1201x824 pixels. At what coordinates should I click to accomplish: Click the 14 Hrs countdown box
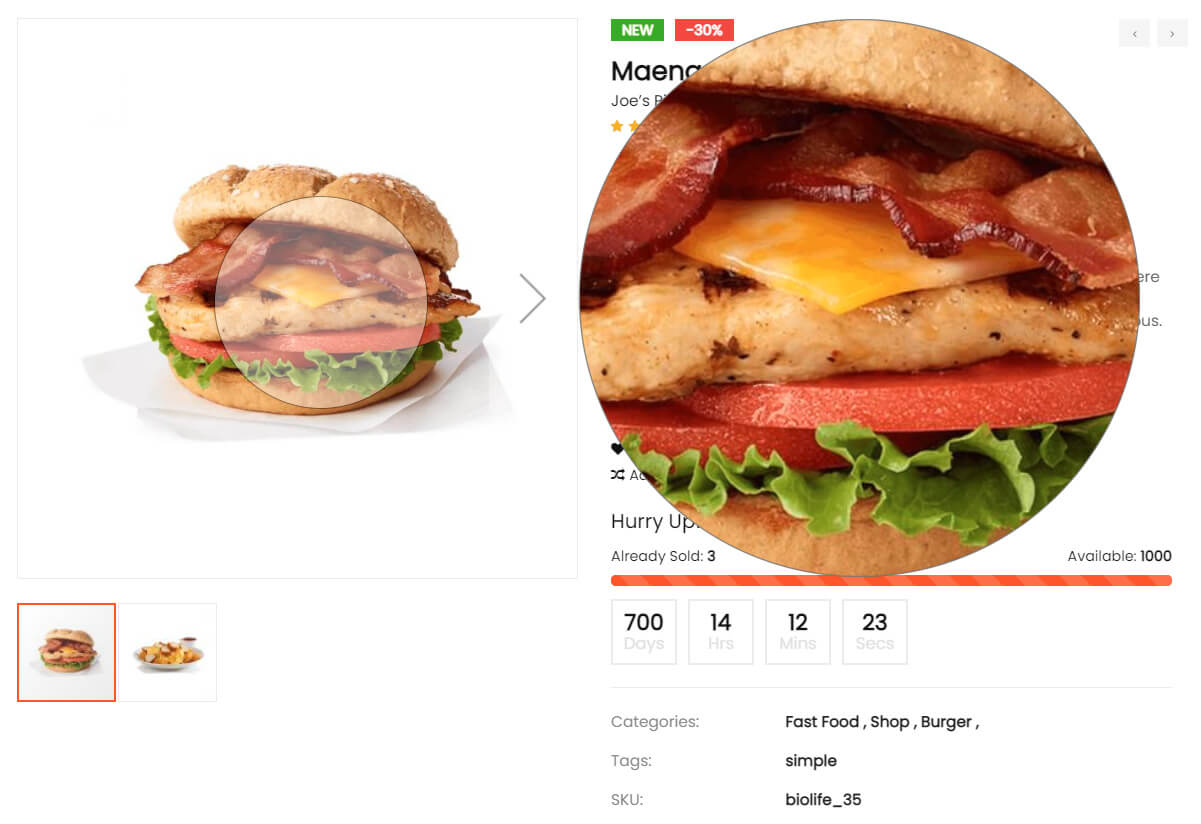[721, 632]
